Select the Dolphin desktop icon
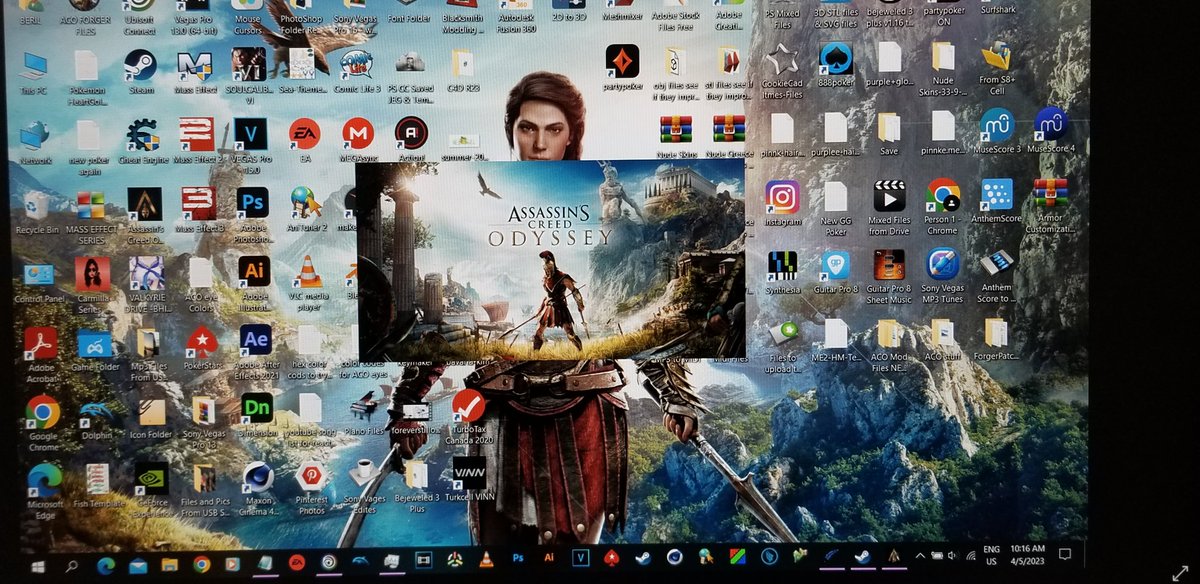The image size is (1200, 584). point(97,418)
